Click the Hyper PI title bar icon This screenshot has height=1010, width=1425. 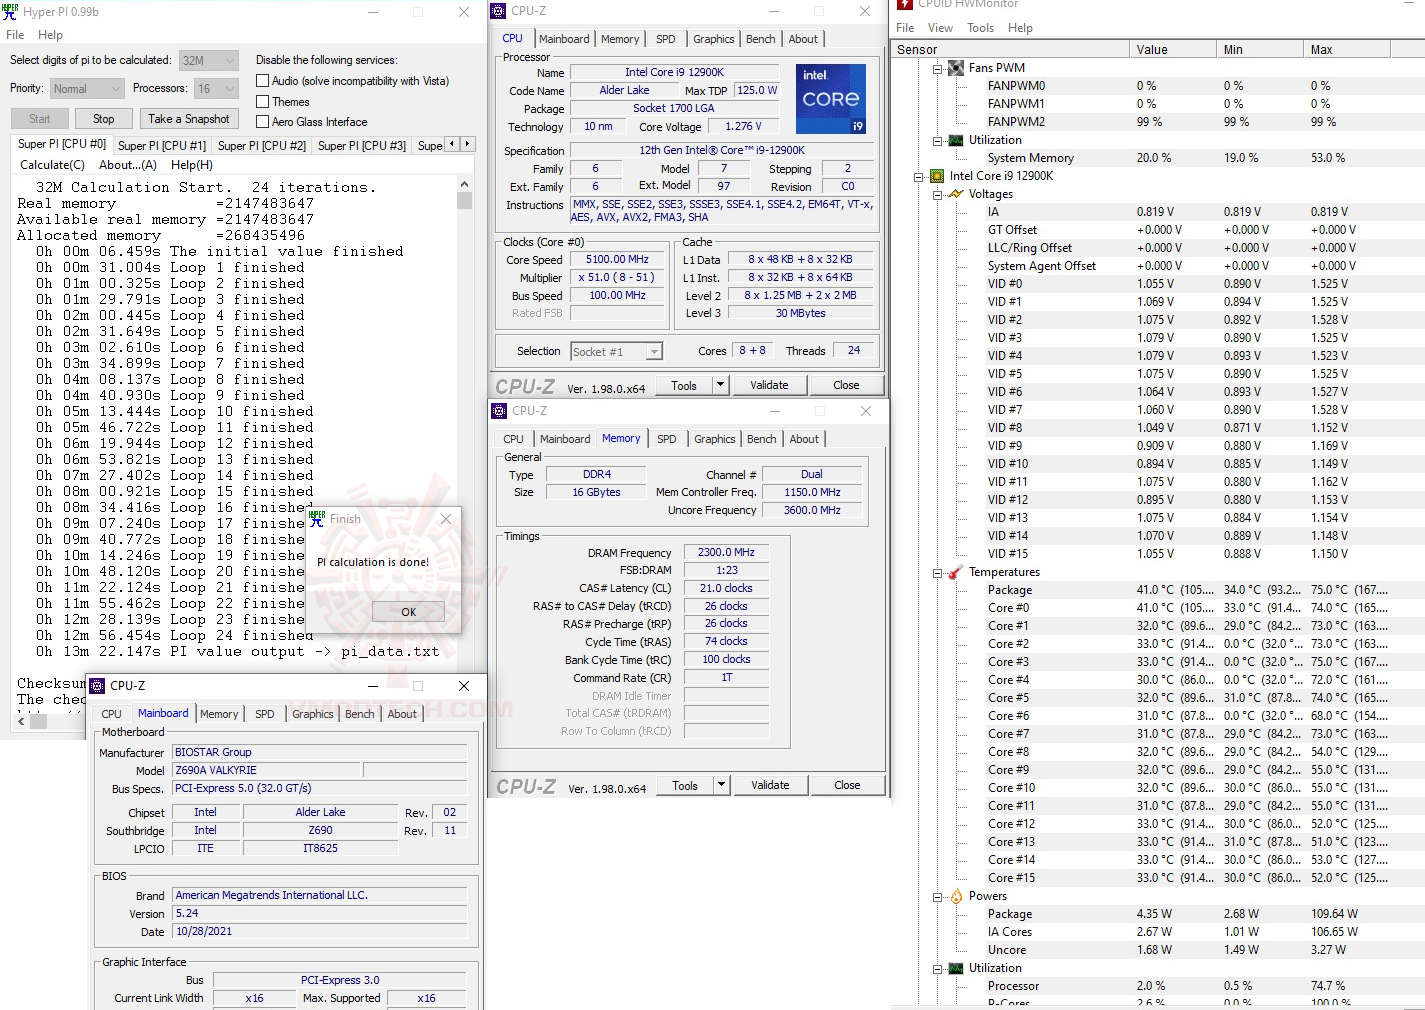click(x=10, y=12)
